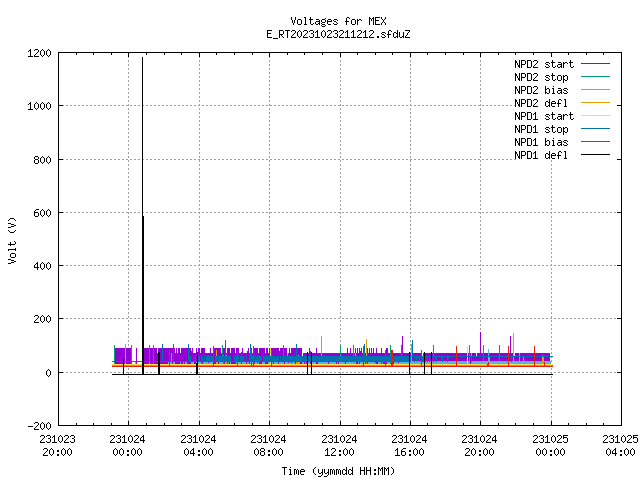The height and width of the screenshot is (480, 640).
Task: Click the 1000 y-axis tick label
Action: pyautogui.click(x=39, y=107)
